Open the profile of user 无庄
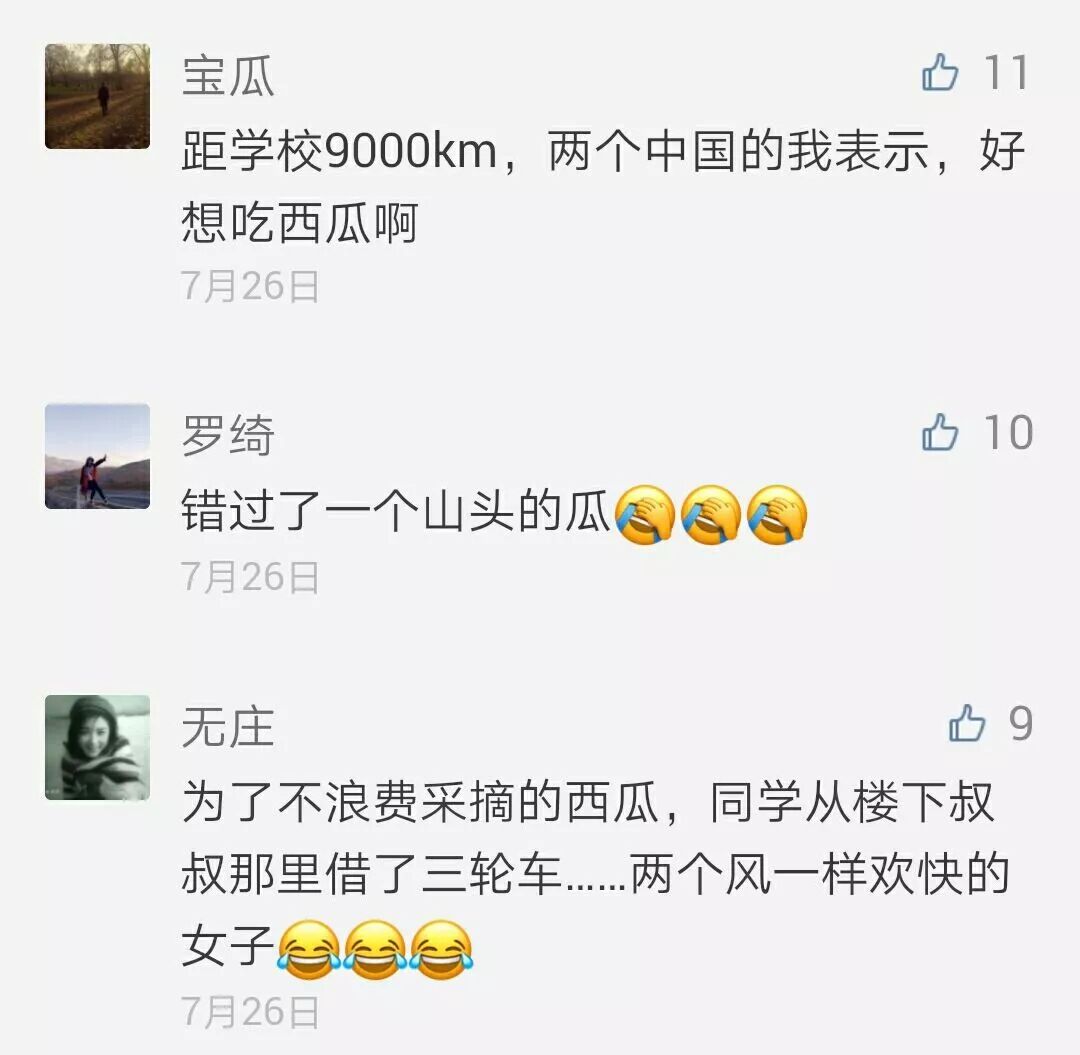1080x1055 pixels. (228, 727)
